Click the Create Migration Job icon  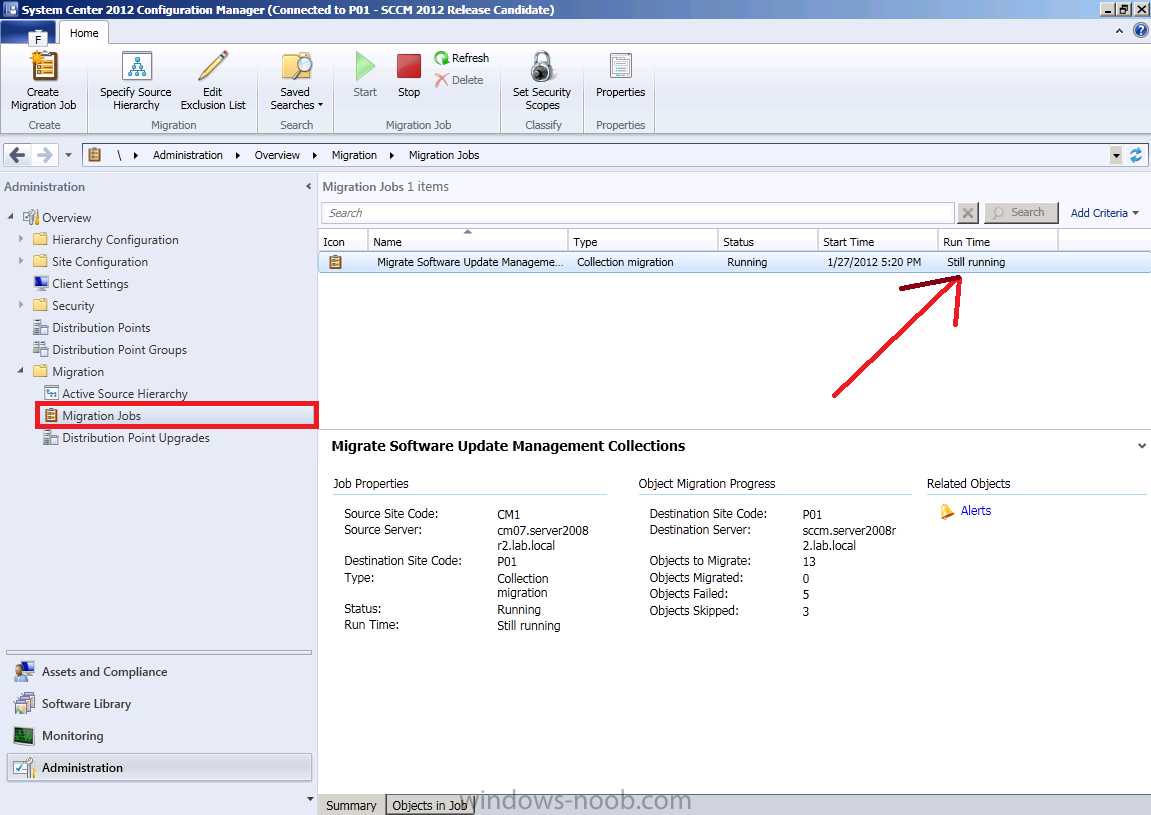click(43, 66)
